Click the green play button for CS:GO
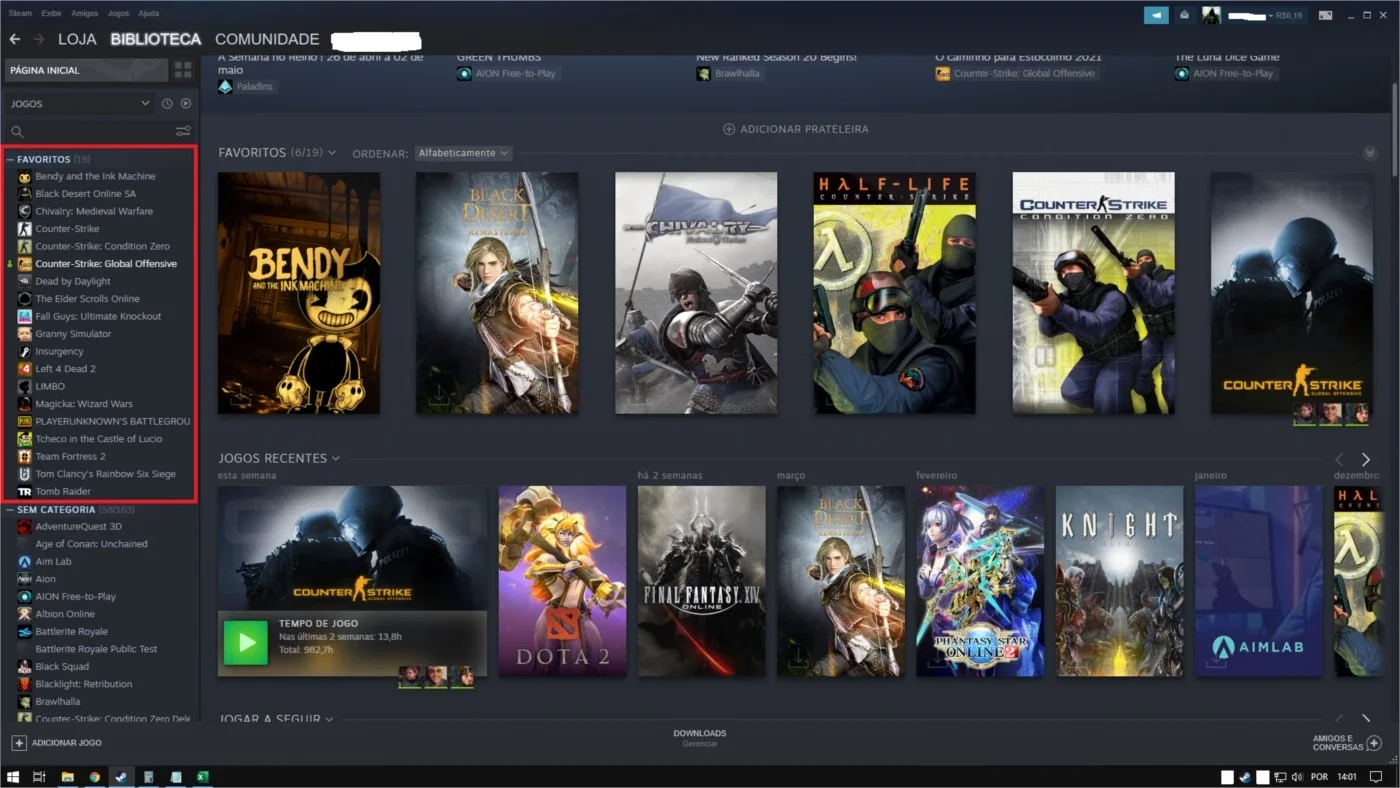1400x788 pixels. [245, 643]
